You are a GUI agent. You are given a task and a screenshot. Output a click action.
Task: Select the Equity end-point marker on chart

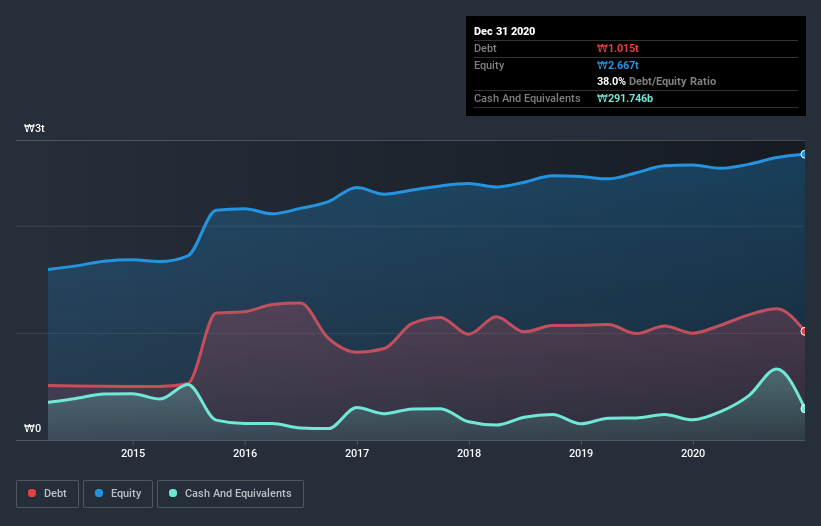(804, 154)
